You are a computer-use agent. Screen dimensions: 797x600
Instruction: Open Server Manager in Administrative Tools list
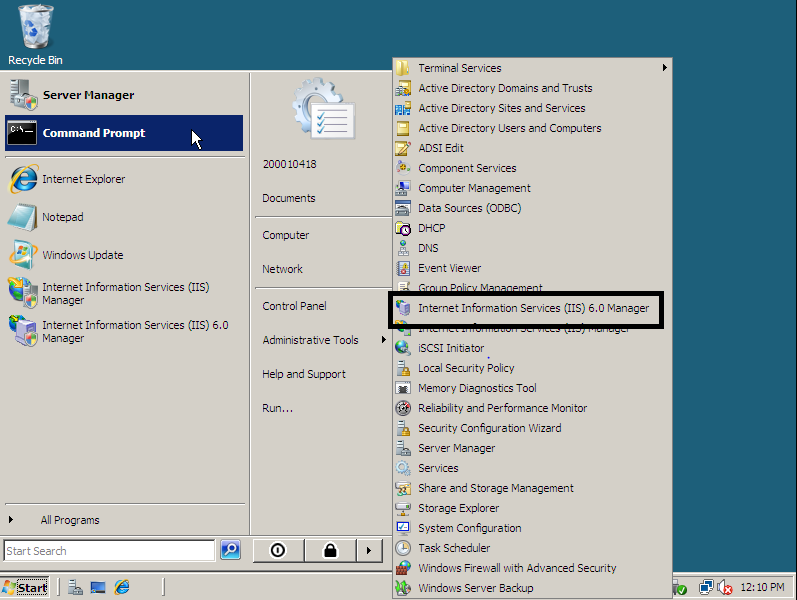(x=533, y=448)
